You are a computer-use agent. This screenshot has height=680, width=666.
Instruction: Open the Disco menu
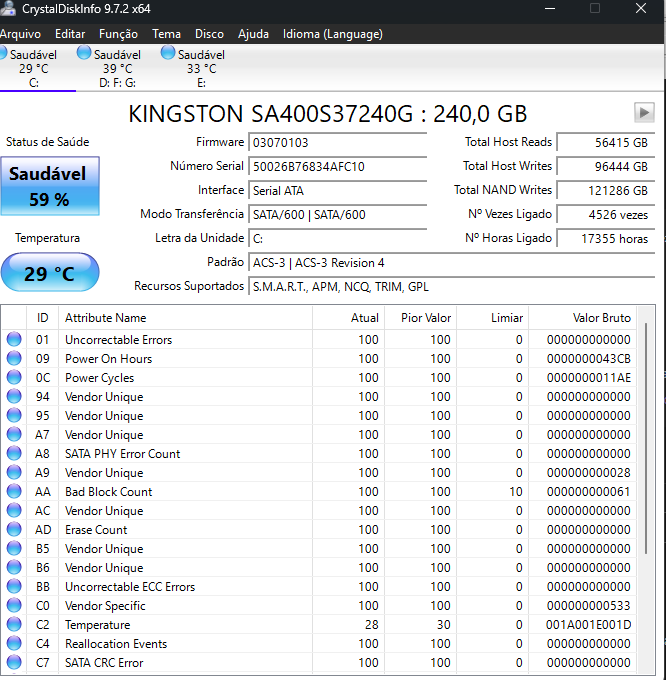[x=209, y=34]
